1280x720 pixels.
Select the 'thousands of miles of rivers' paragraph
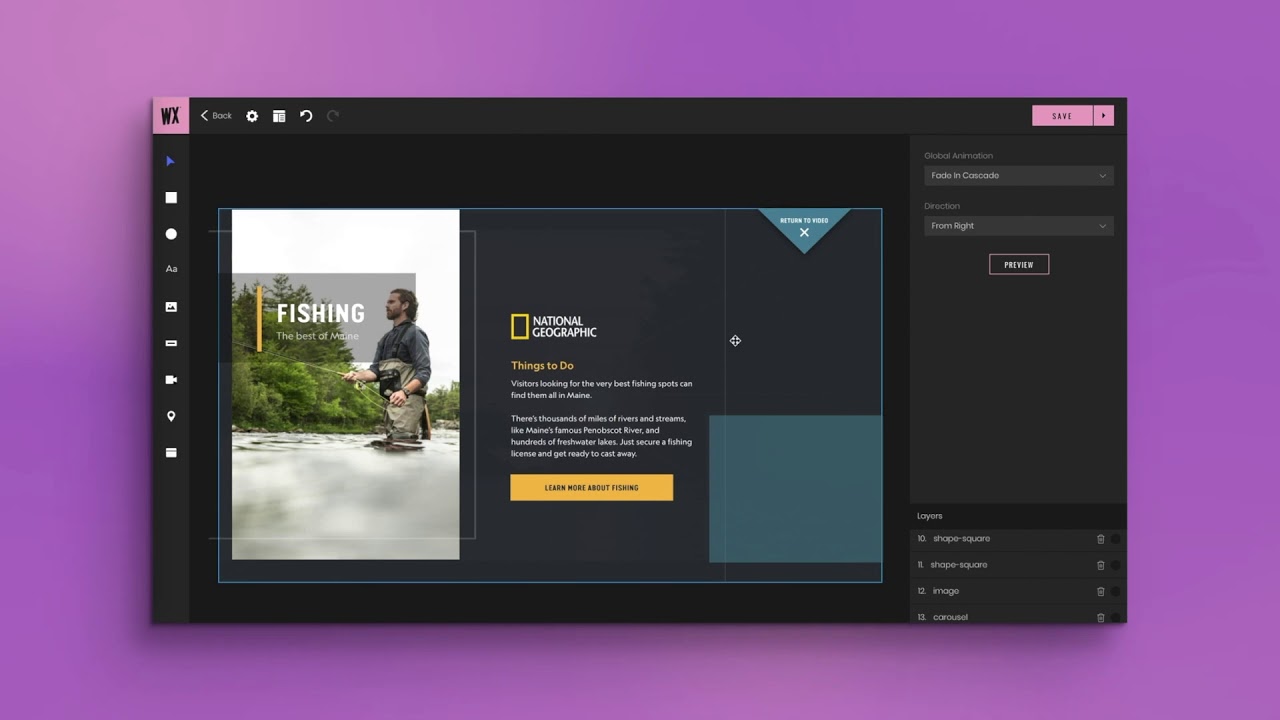[601, 436]
